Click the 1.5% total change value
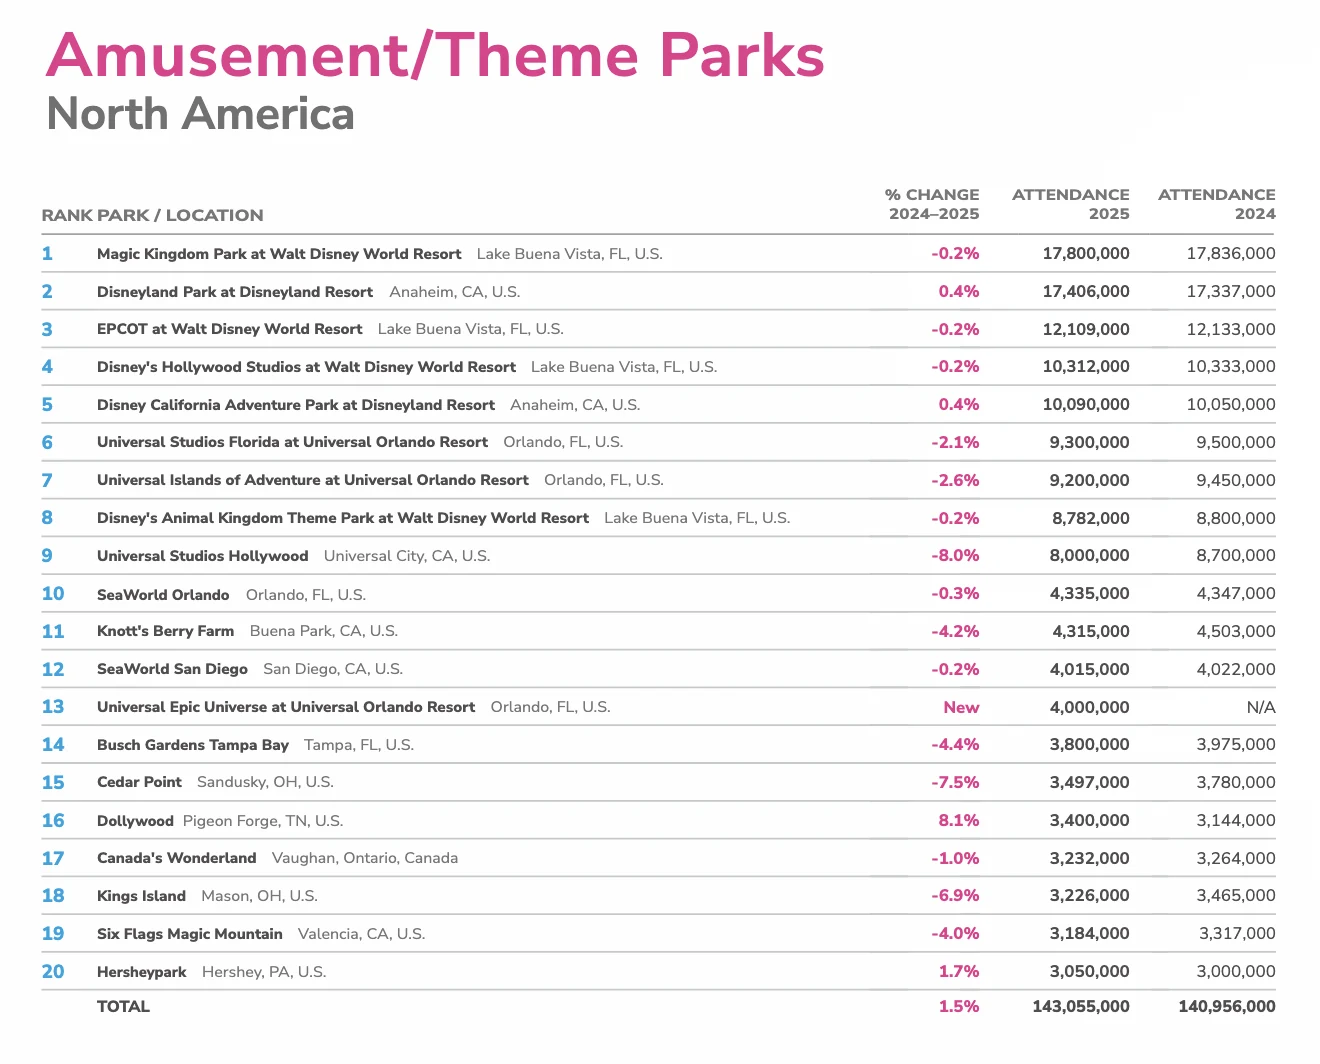1320x1064 pixels. pyautogui.click(x=959, y=1006)
